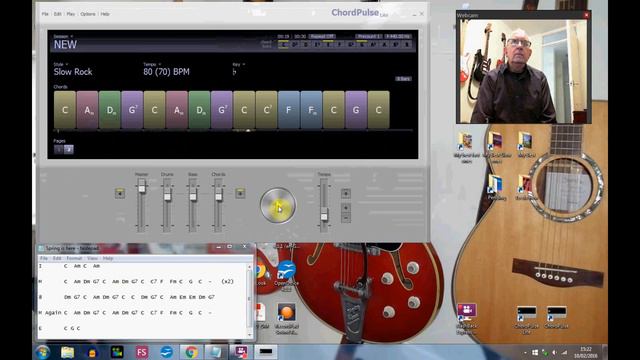Screen dimensions: 640x360
Task: Open the Tempo dropdown for 80 BPM
Action: pos(152,64)
